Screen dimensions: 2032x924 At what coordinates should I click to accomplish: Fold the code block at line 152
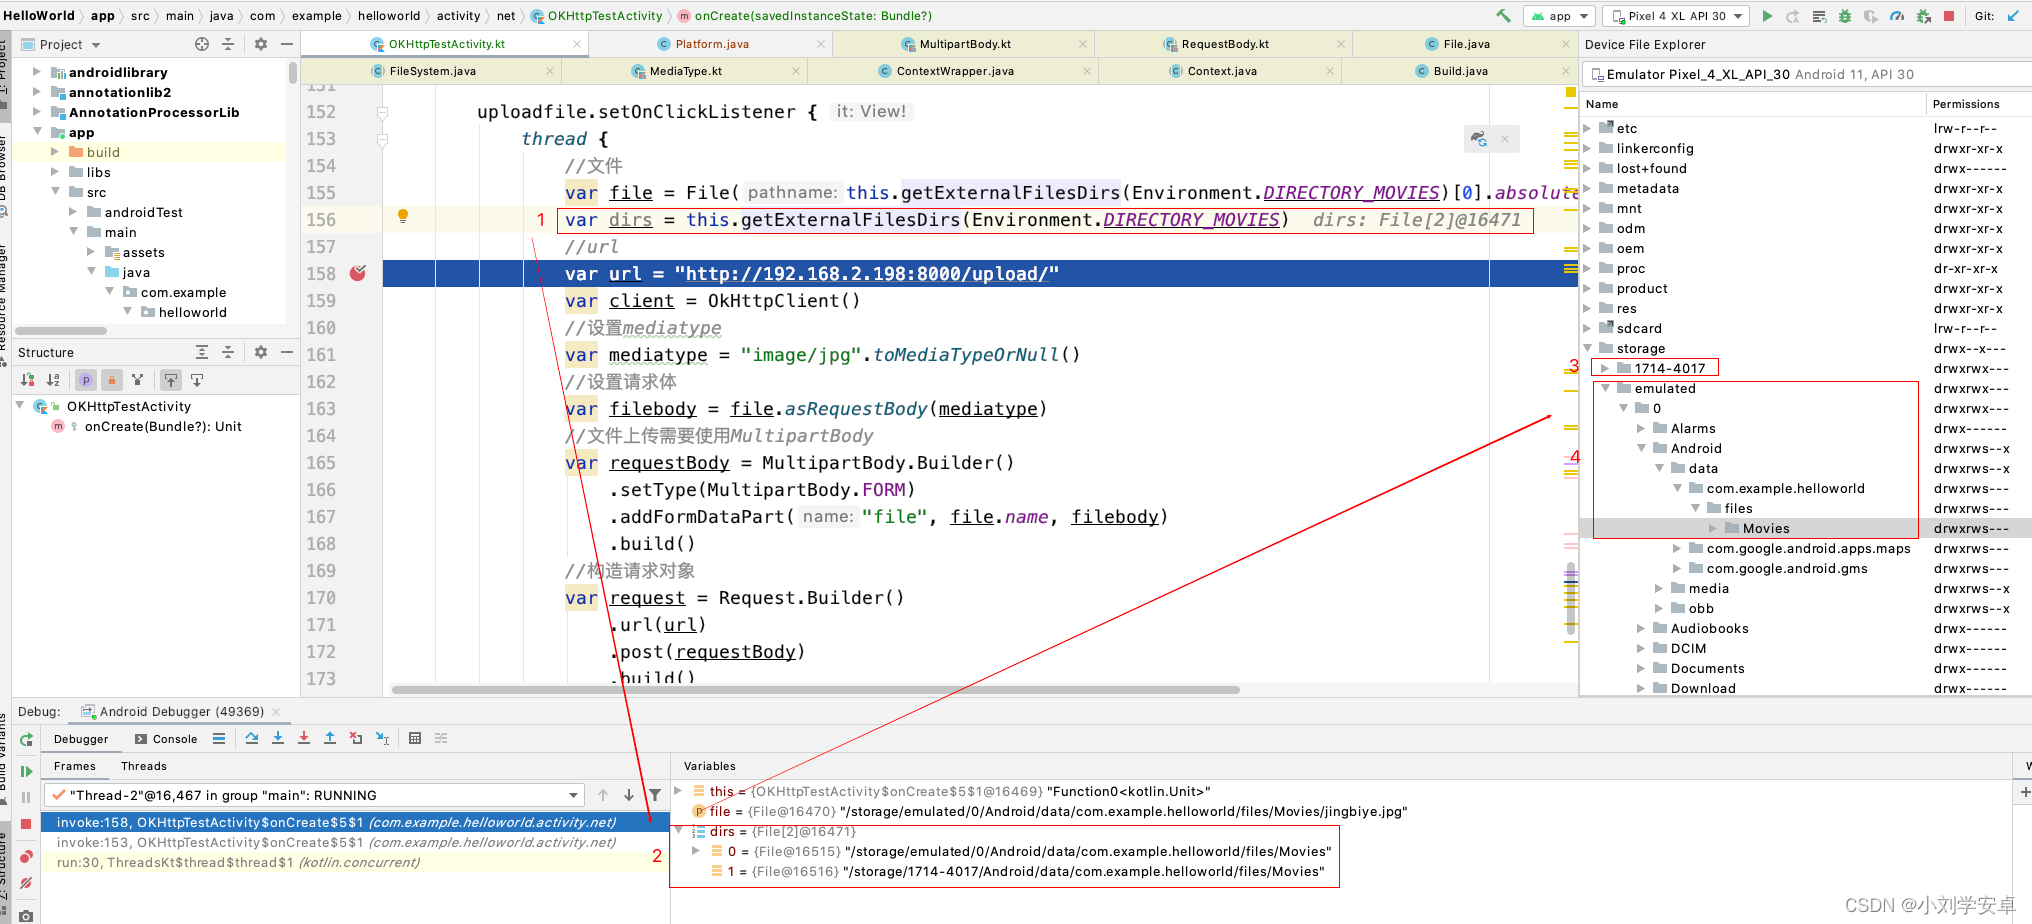[382, 112]
